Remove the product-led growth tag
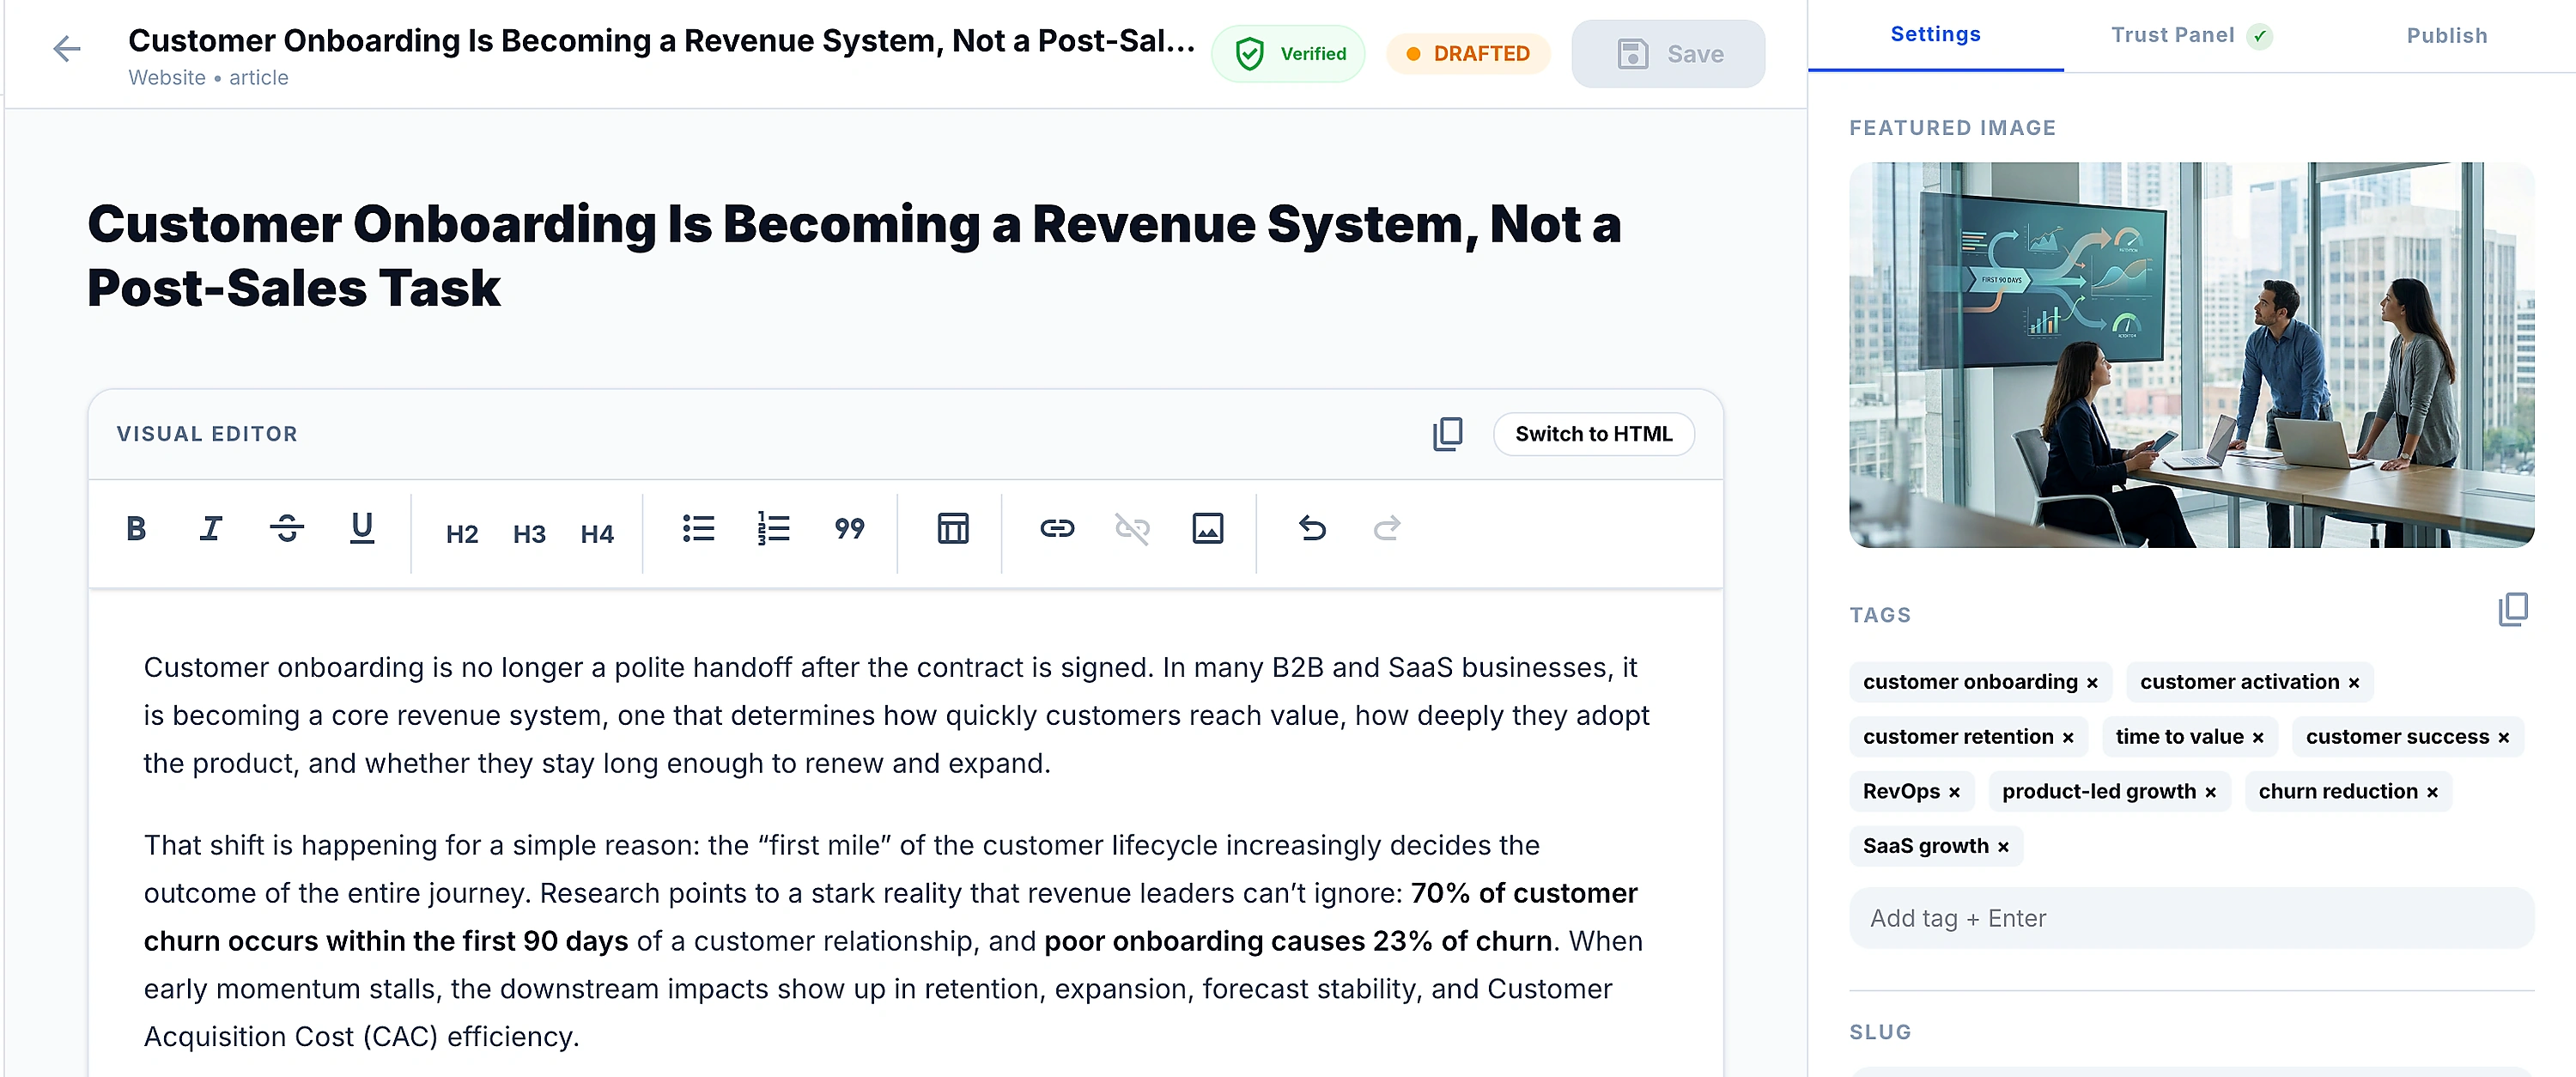The height and width of the screenshot is (1077, 2576). (x=2211, y=793)
